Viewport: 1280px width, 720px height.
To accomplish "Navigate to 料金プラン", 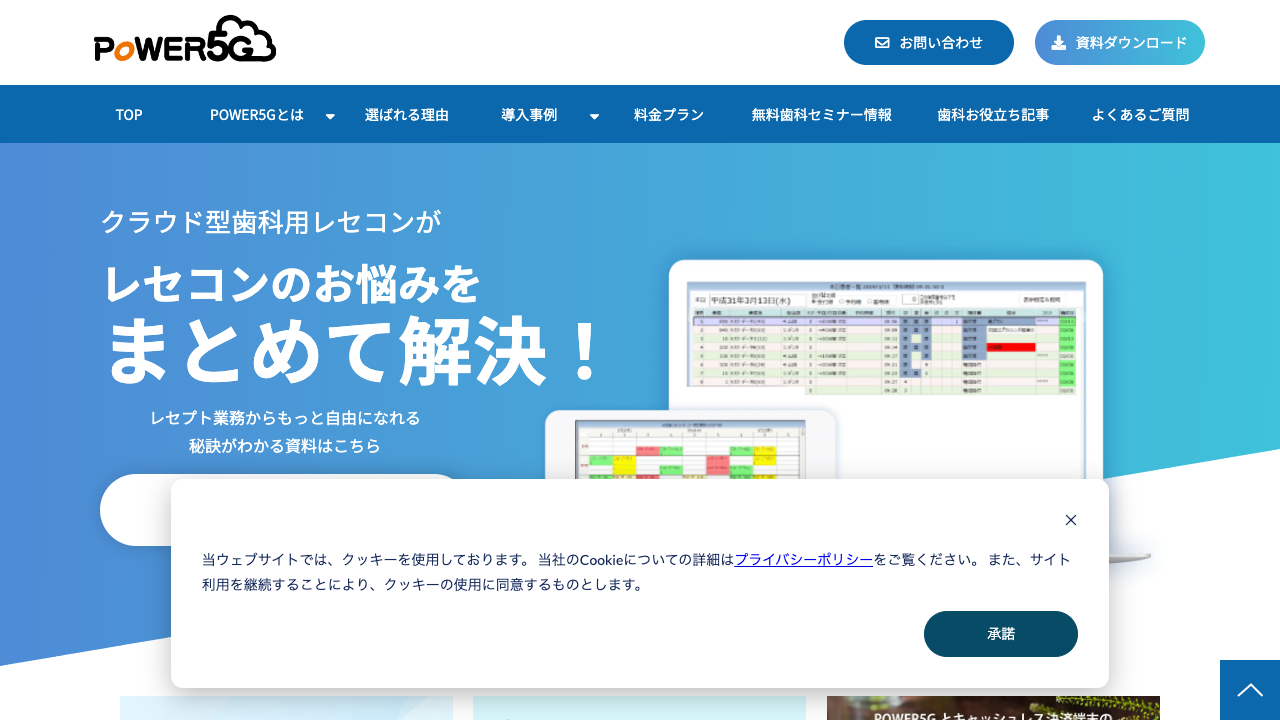I will (x=667, y=114).
